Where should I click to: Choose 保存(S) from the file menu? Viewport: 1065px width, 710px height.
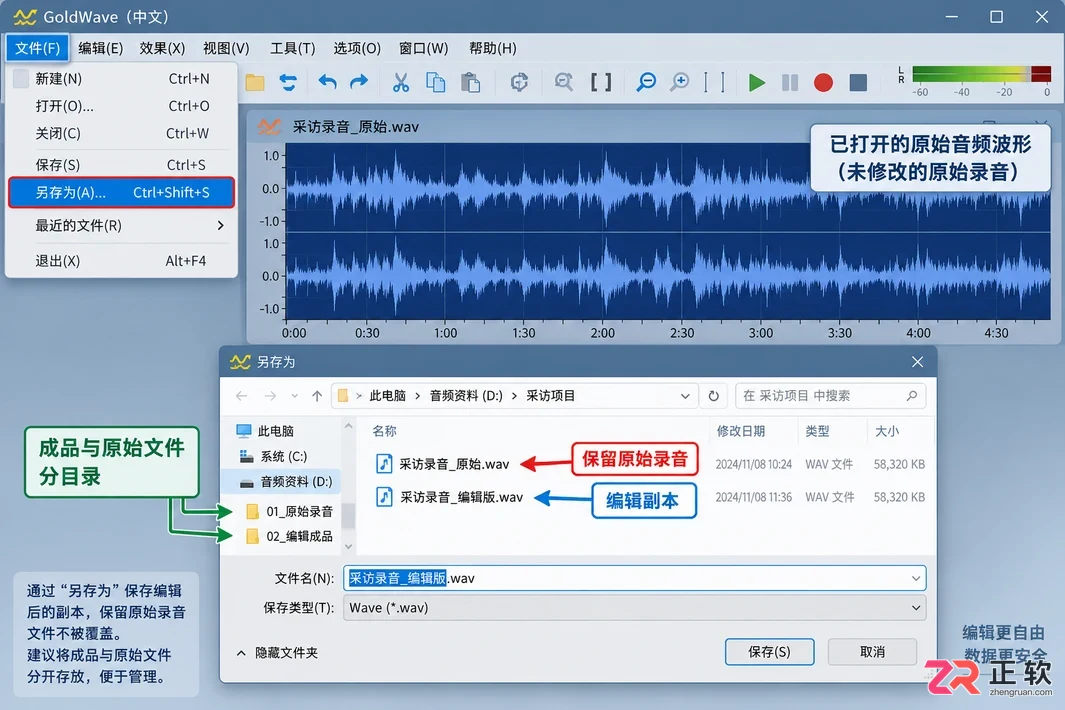(122, 164)
